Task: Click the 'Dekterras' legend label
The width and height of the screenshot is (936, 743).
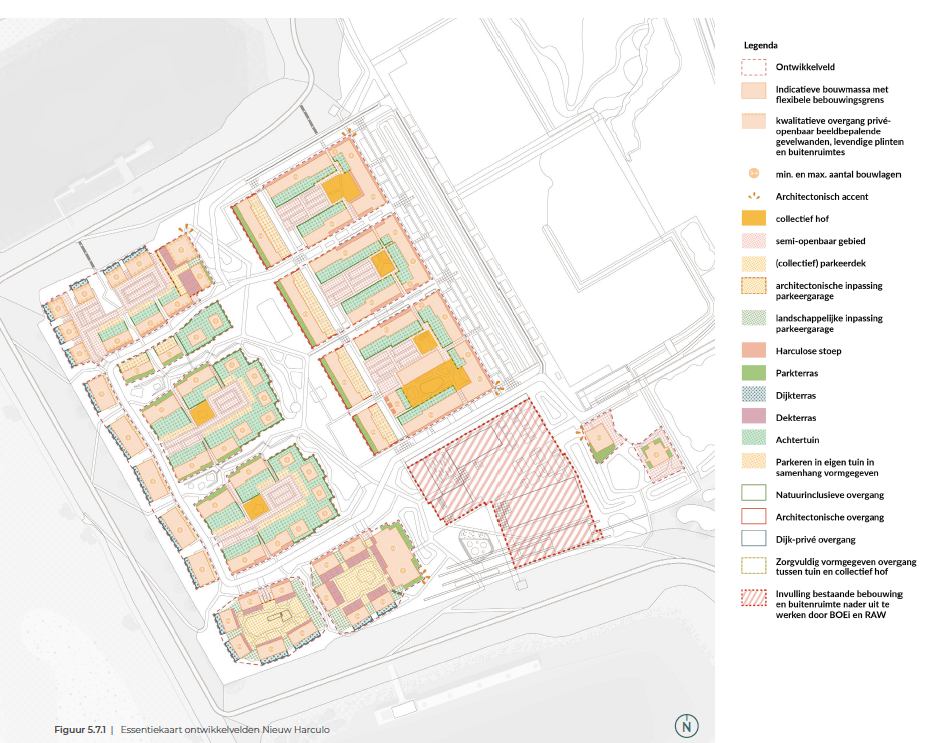Action: click(796, 418)
